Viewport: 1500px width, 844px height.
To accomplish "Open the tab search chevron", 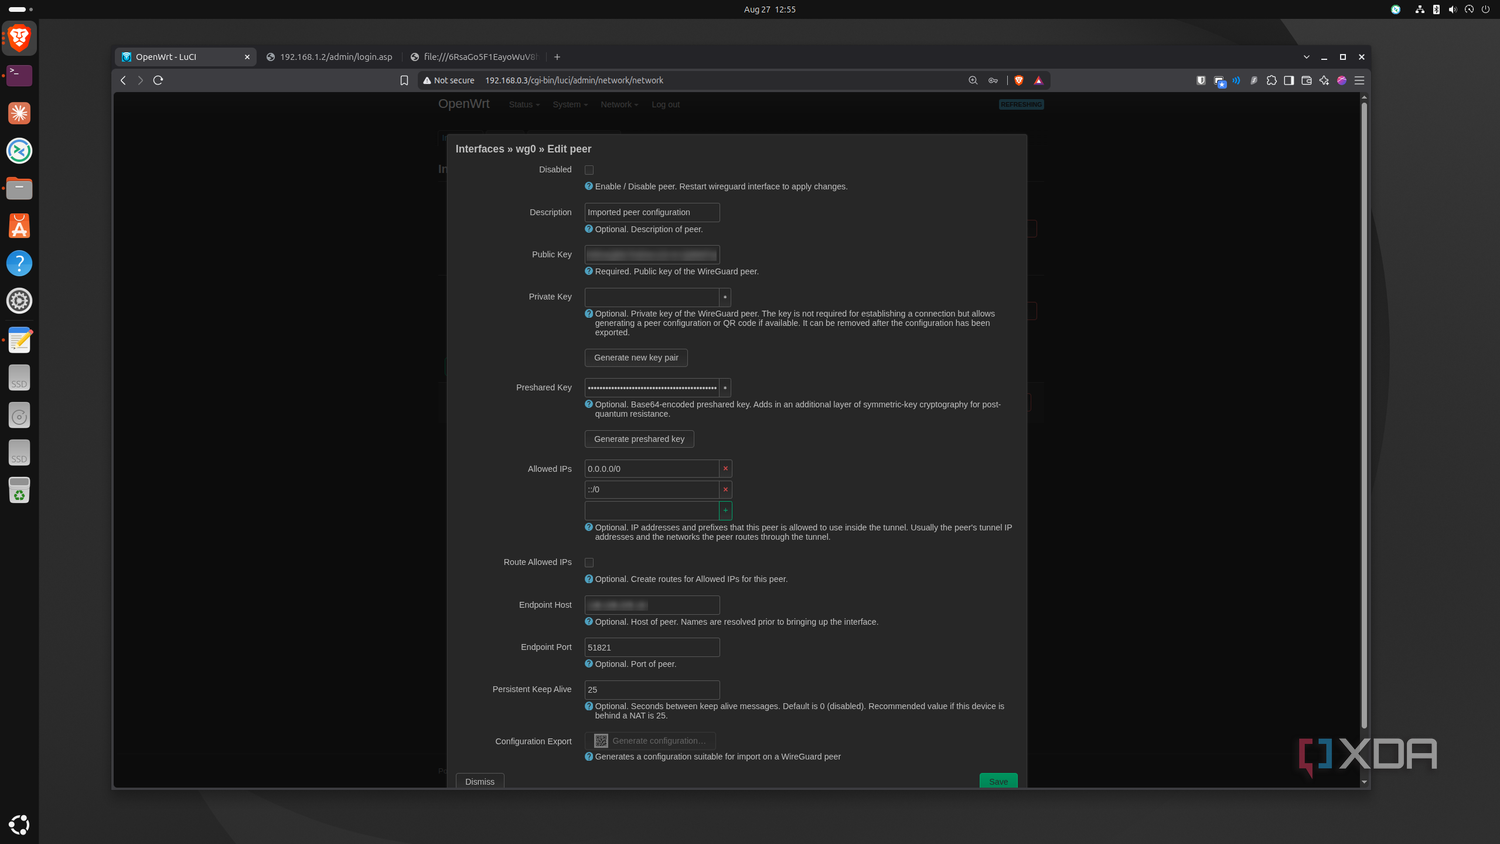I will tap(1306, 57).
